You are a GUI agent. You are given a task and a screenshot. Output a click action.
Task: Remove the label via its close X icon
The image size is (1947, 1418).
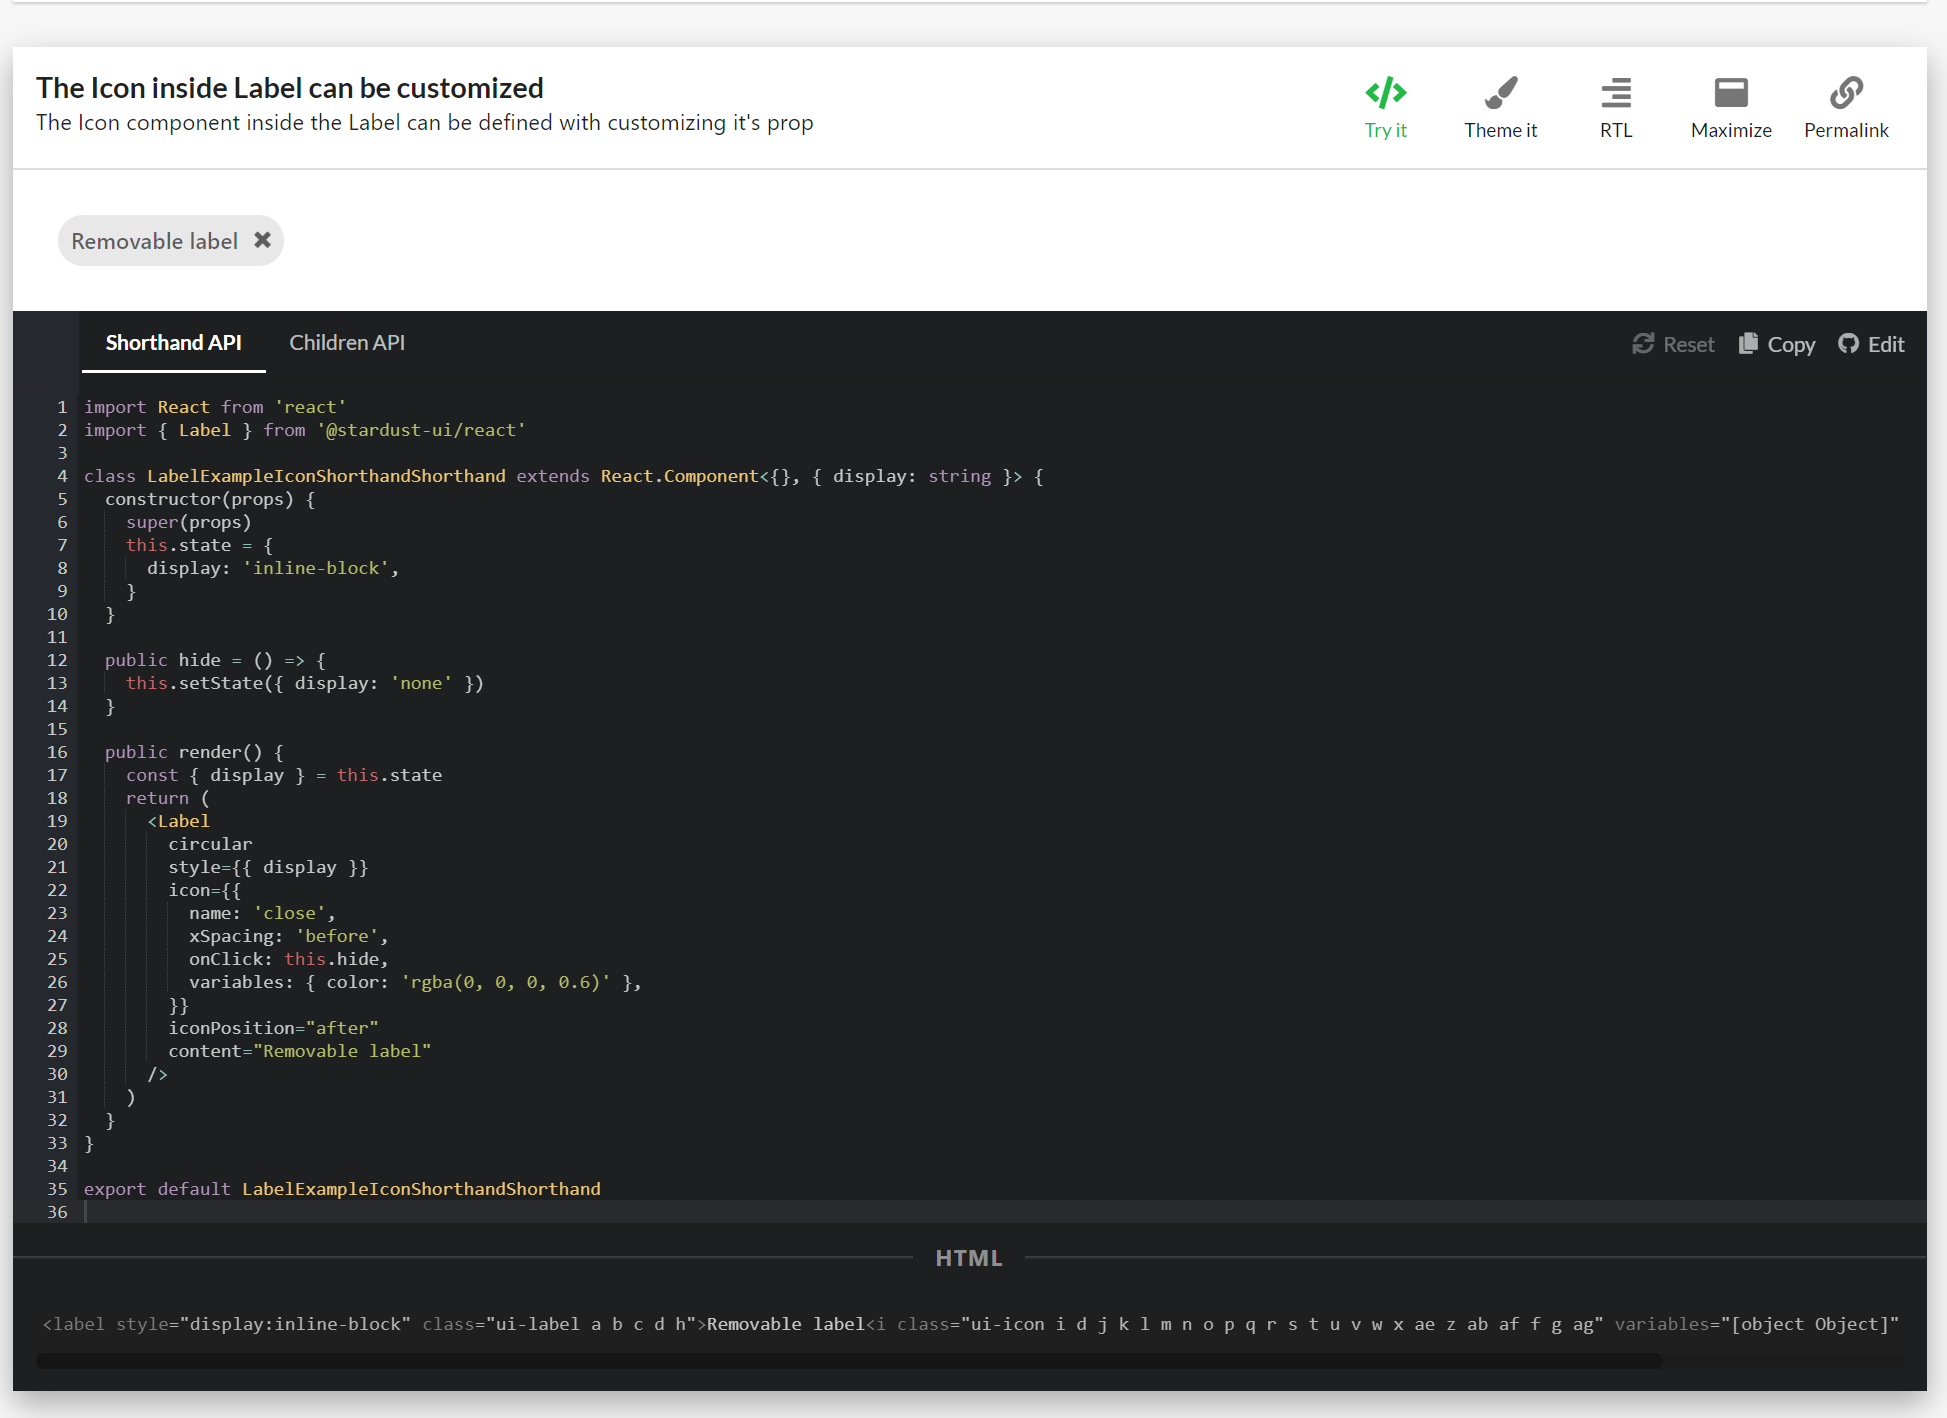262,240
